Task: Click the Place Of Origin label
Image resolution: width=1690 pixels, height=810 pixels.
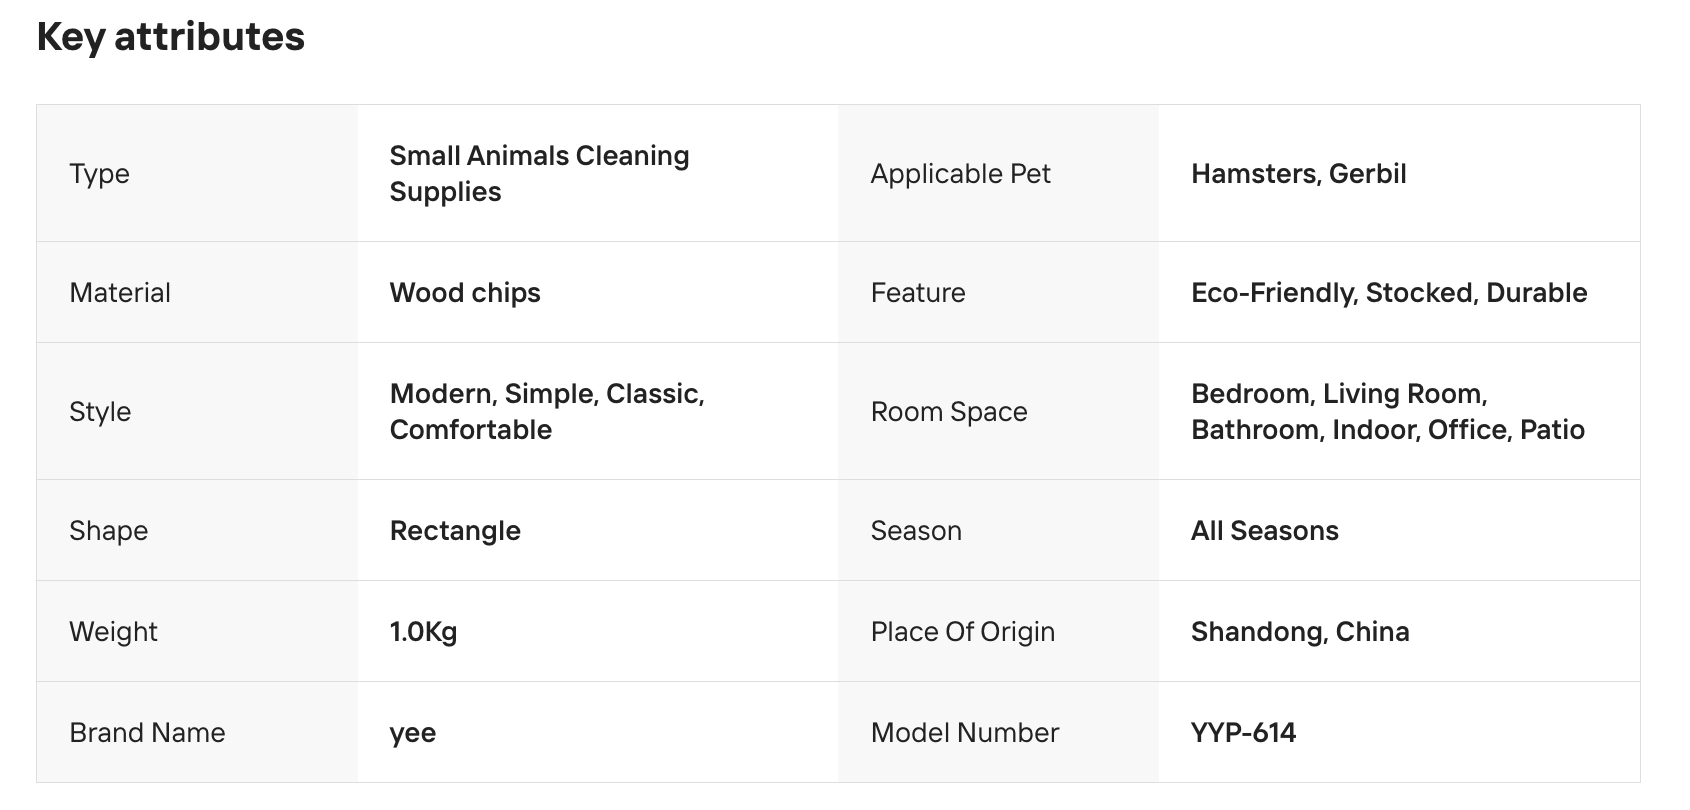Action: [962, 631]
